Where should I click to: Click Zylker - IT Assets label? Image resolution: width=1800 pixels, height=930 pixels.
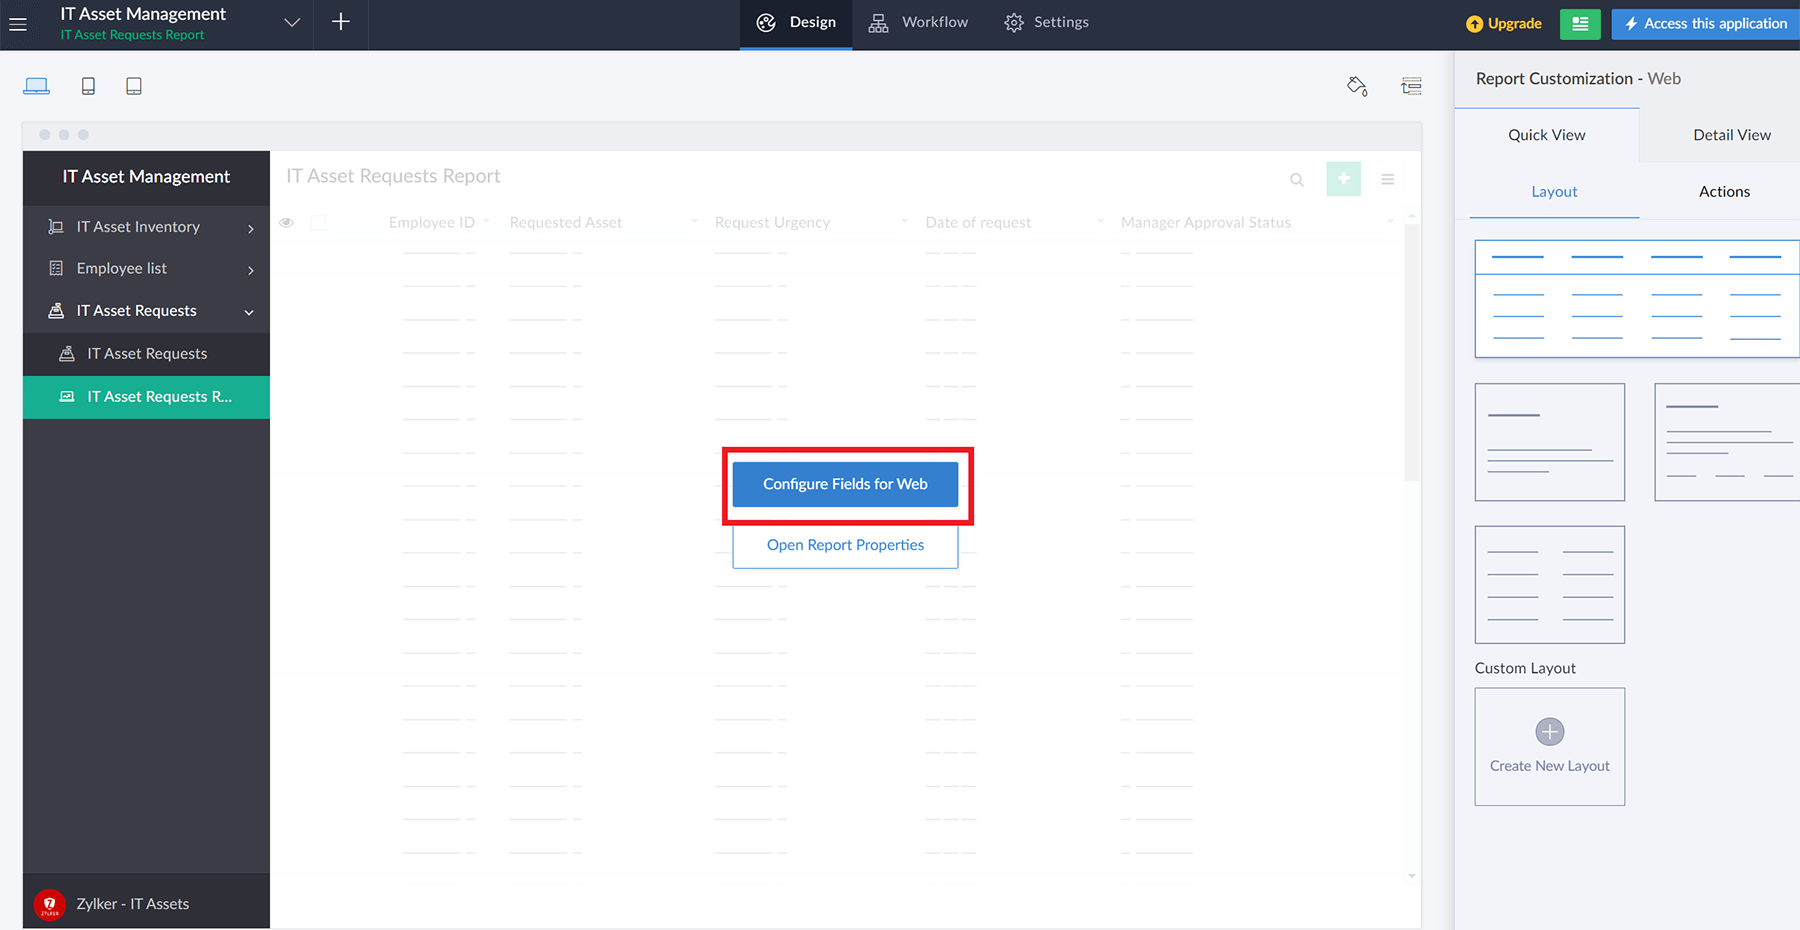(133, 904)
